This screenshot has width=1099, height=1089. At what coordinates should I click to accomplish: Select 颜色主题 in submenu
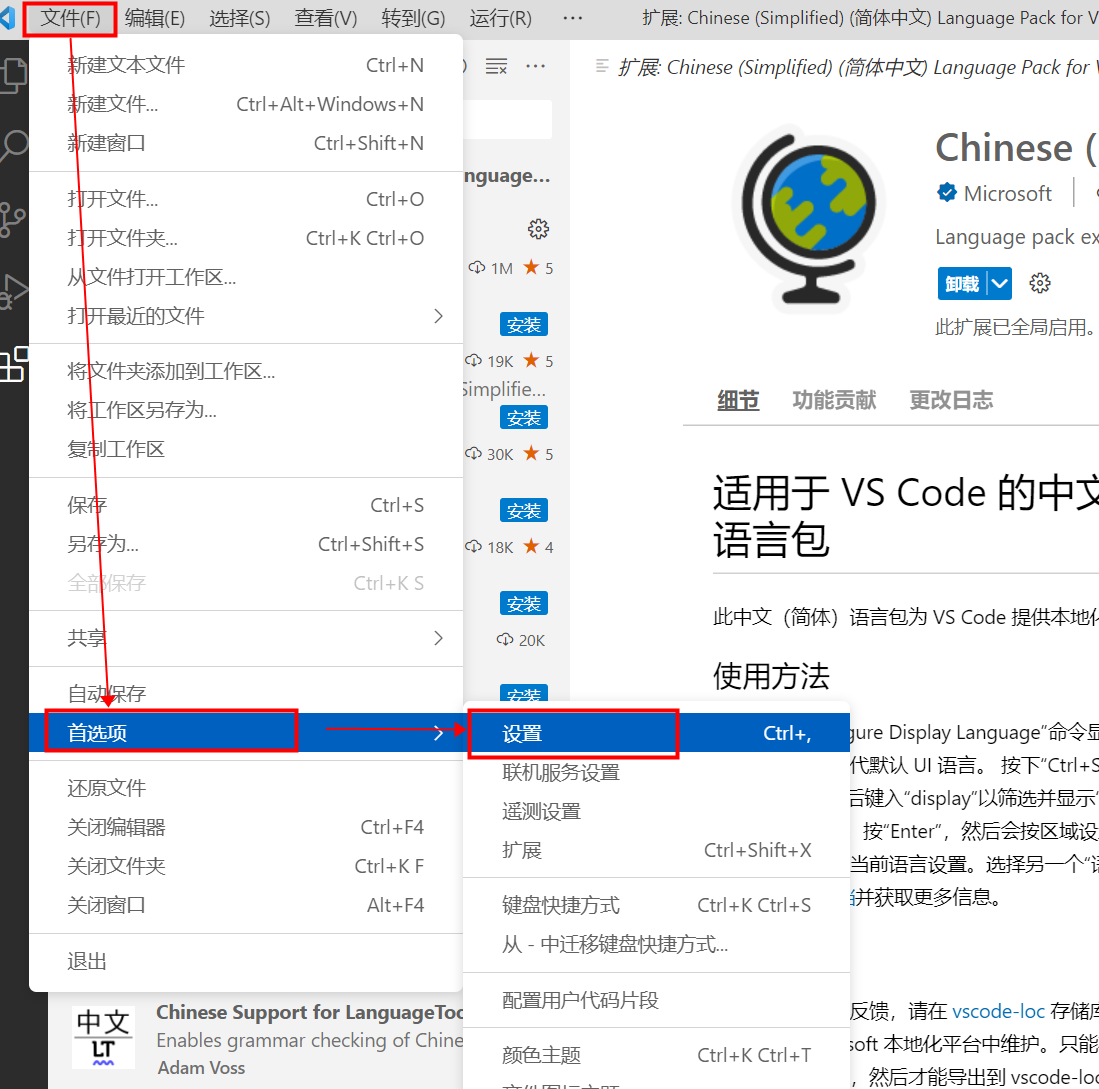657,1055
